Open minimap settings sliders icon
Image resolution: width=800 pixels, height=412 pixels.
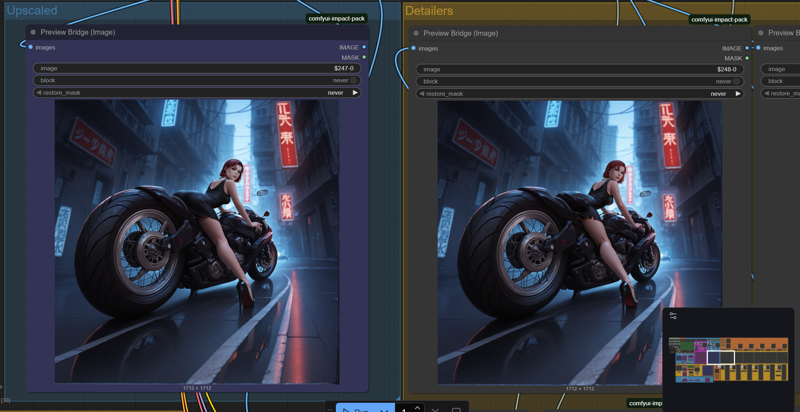tap(673, 316)
